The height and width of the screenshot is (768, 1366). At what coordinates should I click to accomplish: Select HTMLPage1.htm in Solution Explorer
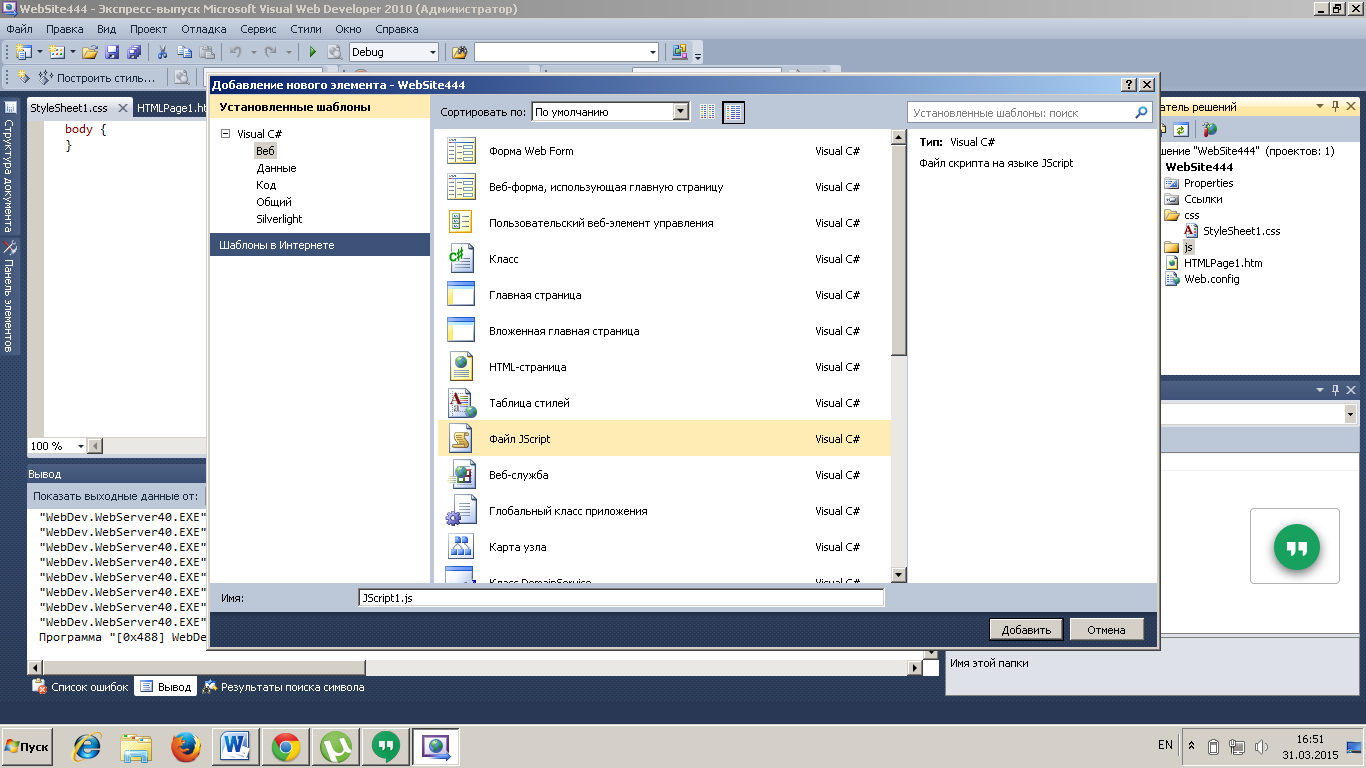[x=1223, y=263]
